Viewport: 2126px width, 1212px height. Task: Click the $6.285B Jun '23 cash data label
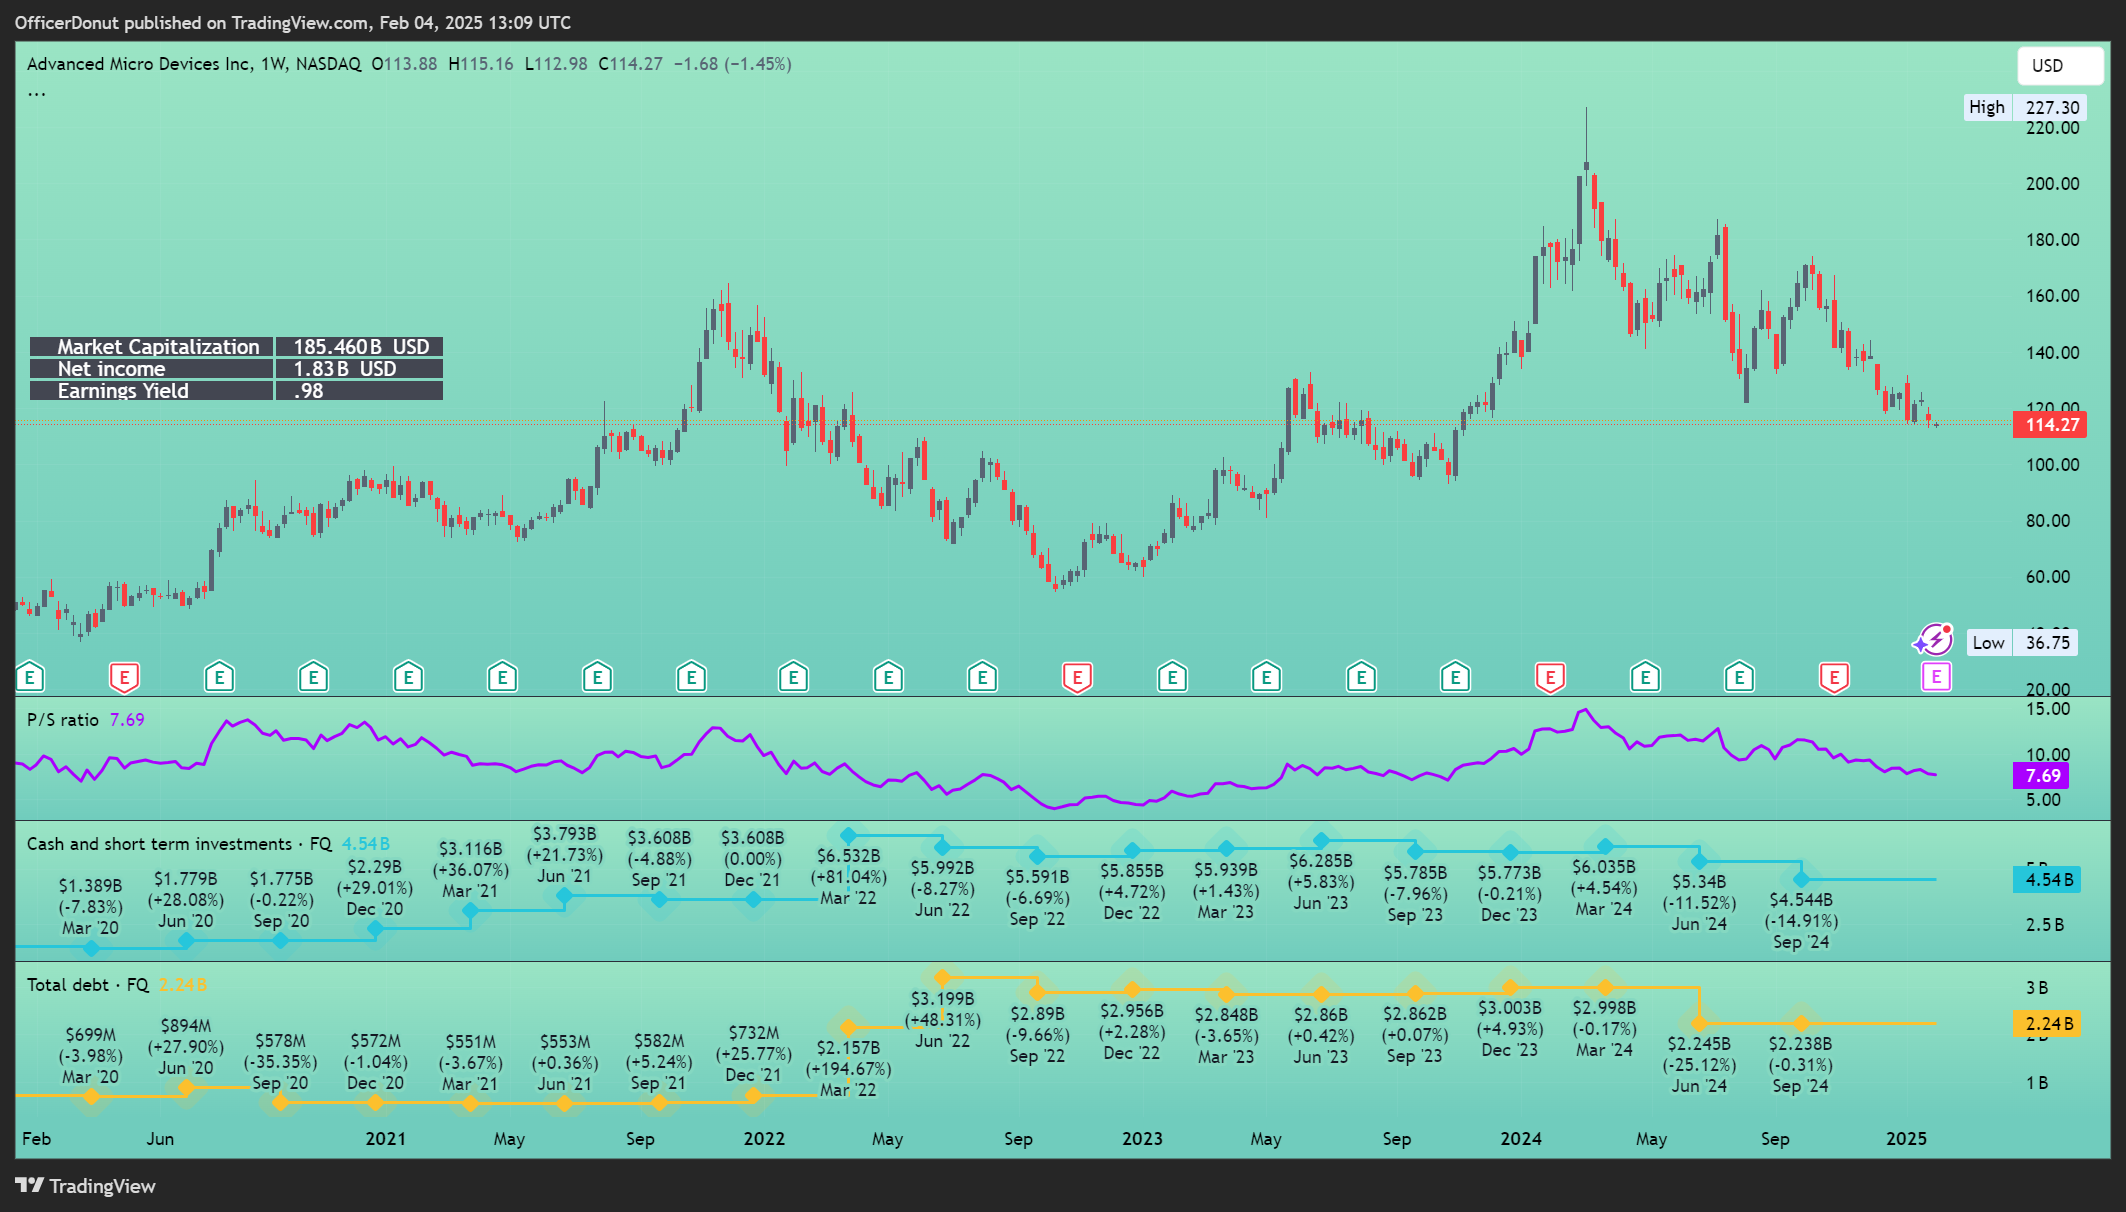[1321, 882]
